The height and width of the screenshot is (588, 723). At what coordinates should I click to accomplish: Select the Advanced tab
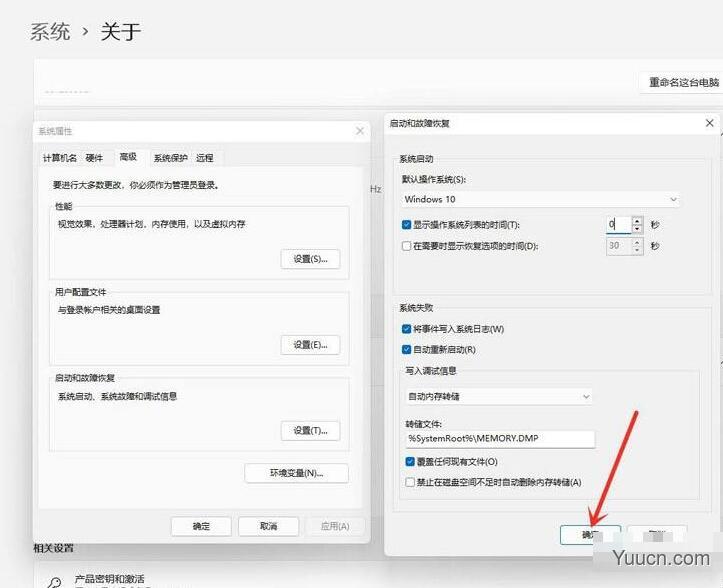point(128,157)
